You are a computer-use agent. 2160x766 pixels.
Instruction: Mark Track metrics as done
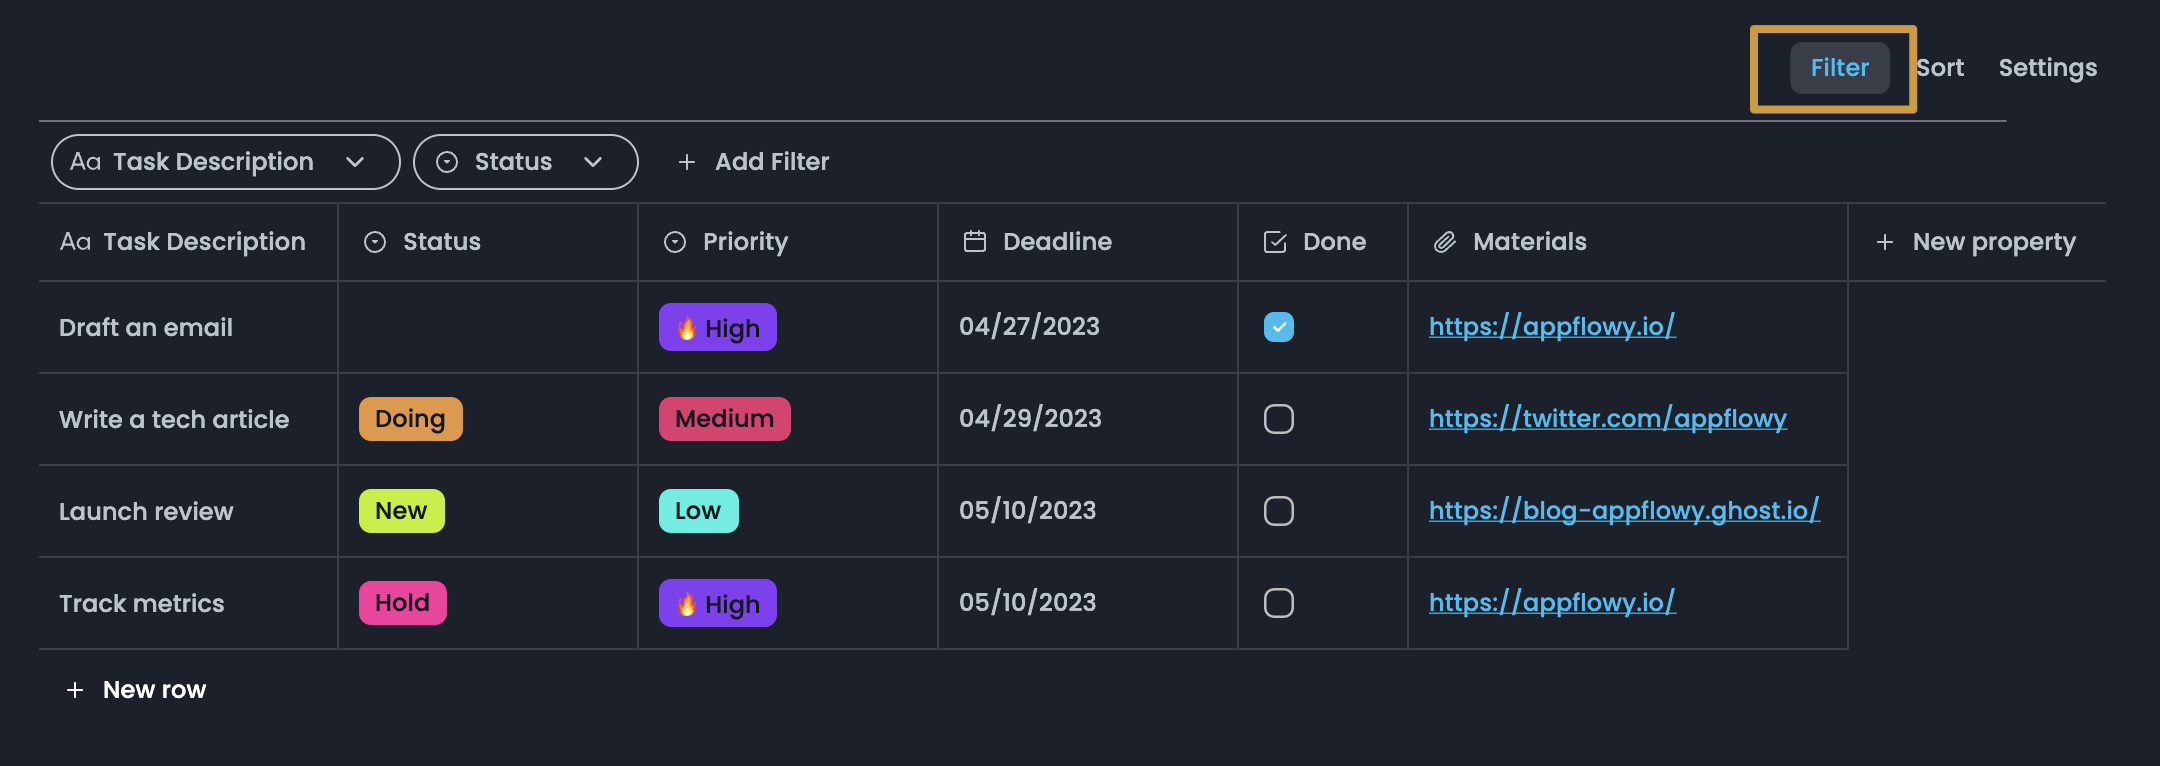[x=1278, y=603]
